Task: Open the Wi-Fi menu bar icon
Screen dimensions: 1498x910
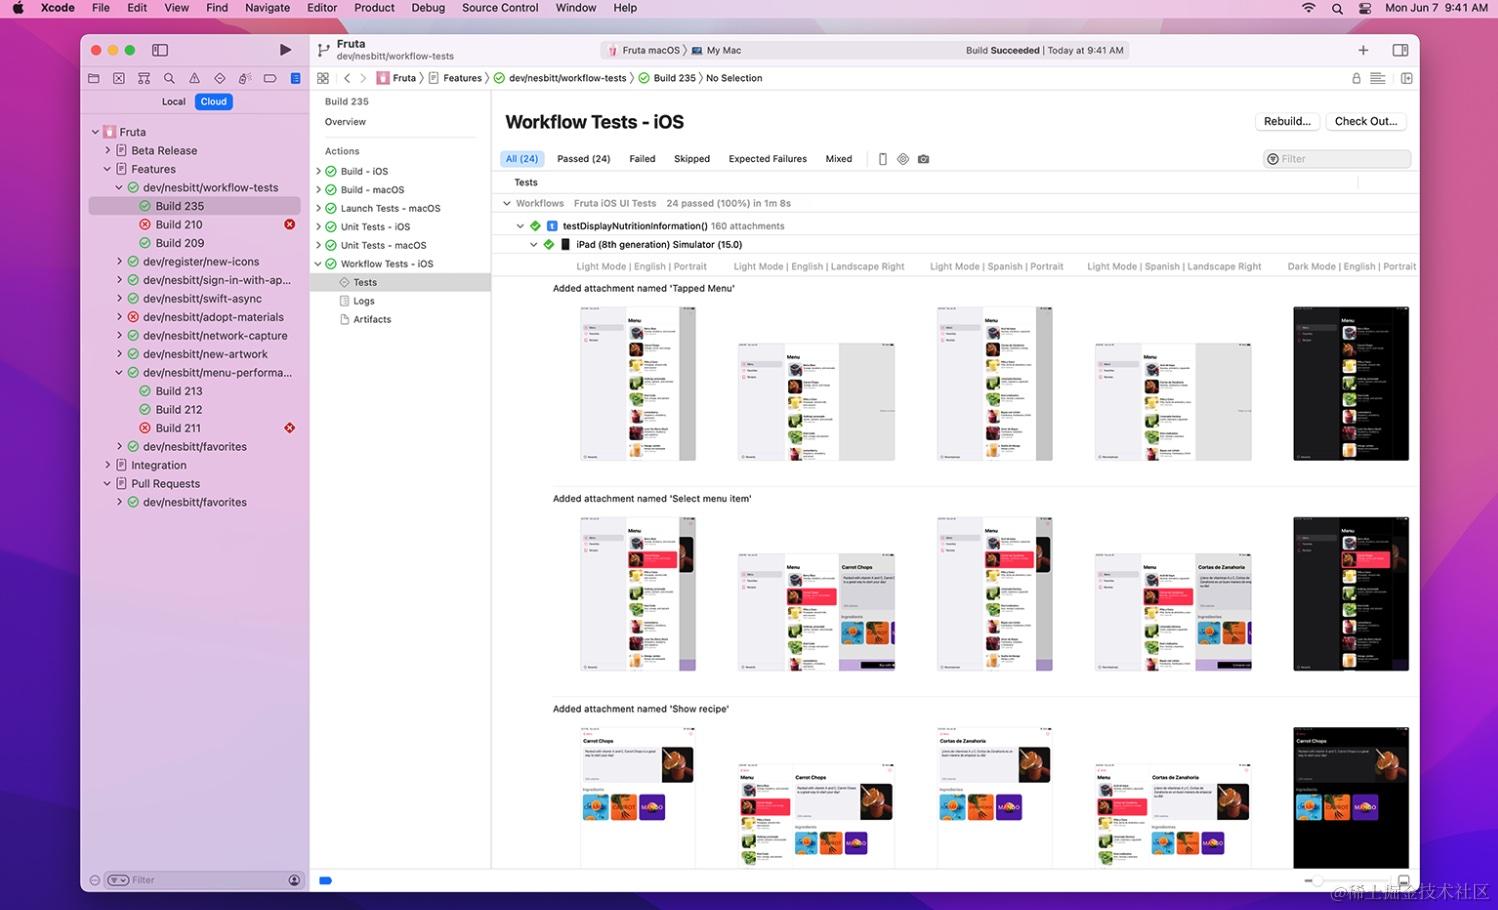Action: (1308, 8)
